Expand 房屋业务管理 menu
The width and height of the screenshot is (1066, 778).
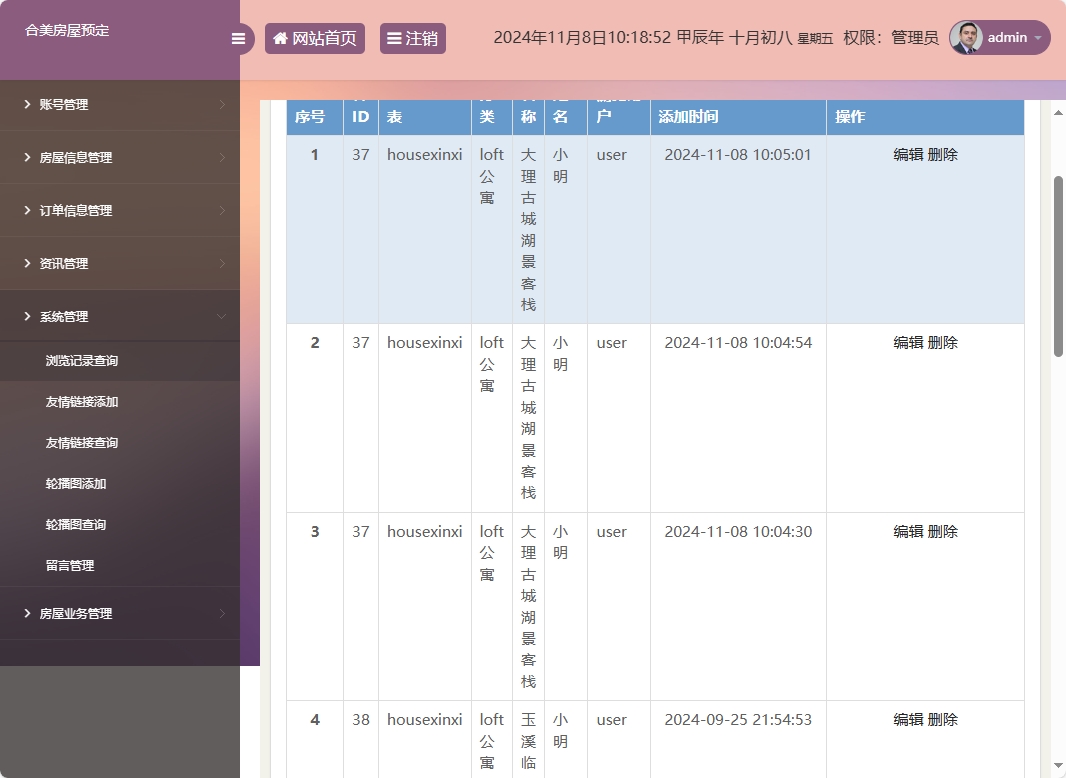click(x=120, y=613)
